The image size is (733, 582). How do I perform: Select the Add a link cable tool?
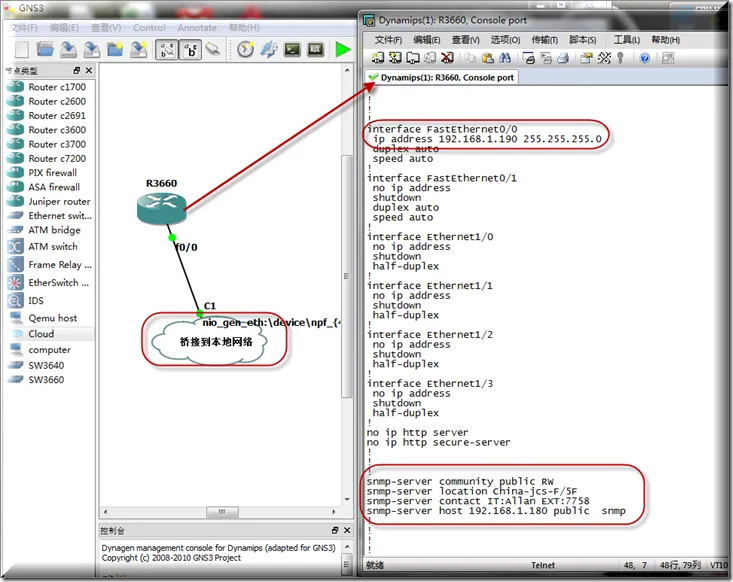[x=213, y=49]
